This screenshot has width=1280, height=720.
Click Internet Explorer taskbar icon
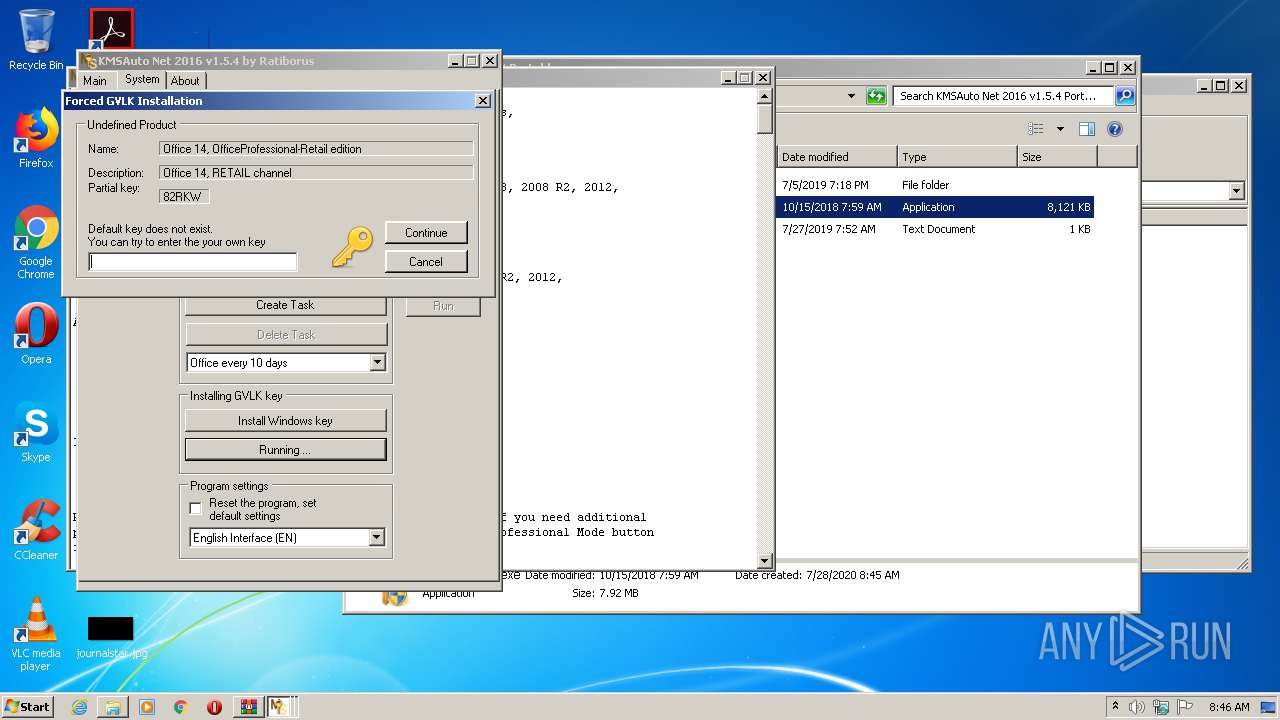(x=79, y=707)
